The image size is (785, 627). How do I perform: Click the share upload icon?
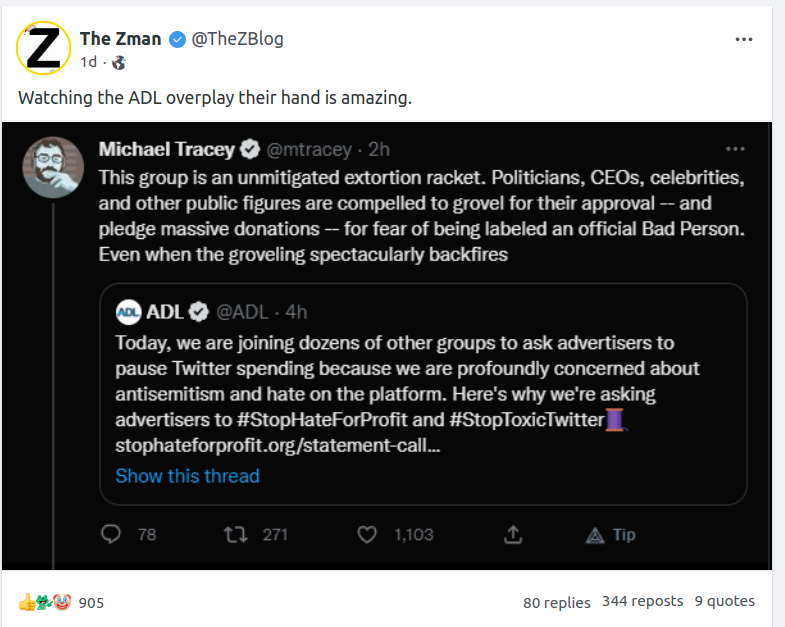pos(513,534)
